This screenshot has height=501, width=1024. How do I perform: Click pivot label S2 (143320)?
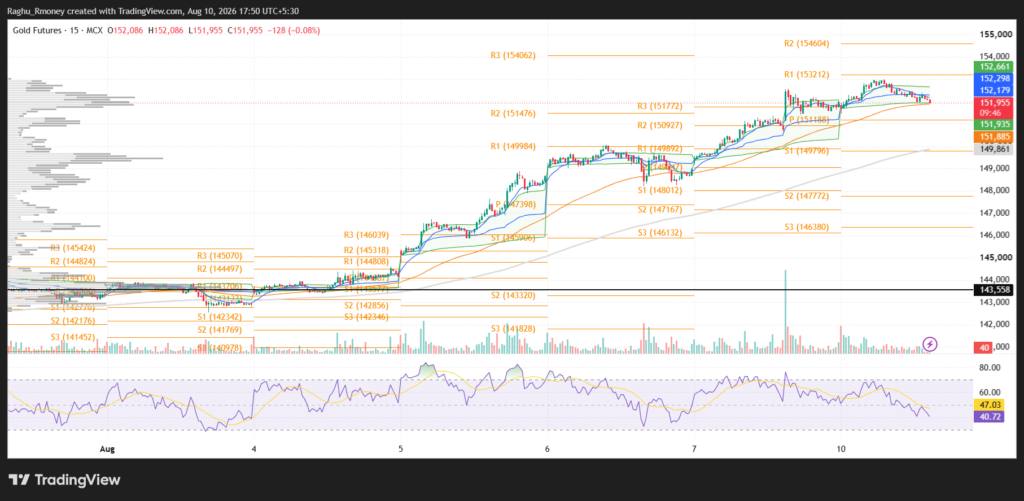coord(513,295)
